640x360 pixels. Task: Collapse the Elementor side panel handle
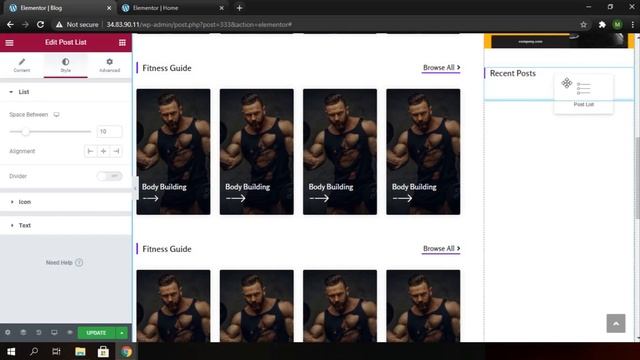135,188
